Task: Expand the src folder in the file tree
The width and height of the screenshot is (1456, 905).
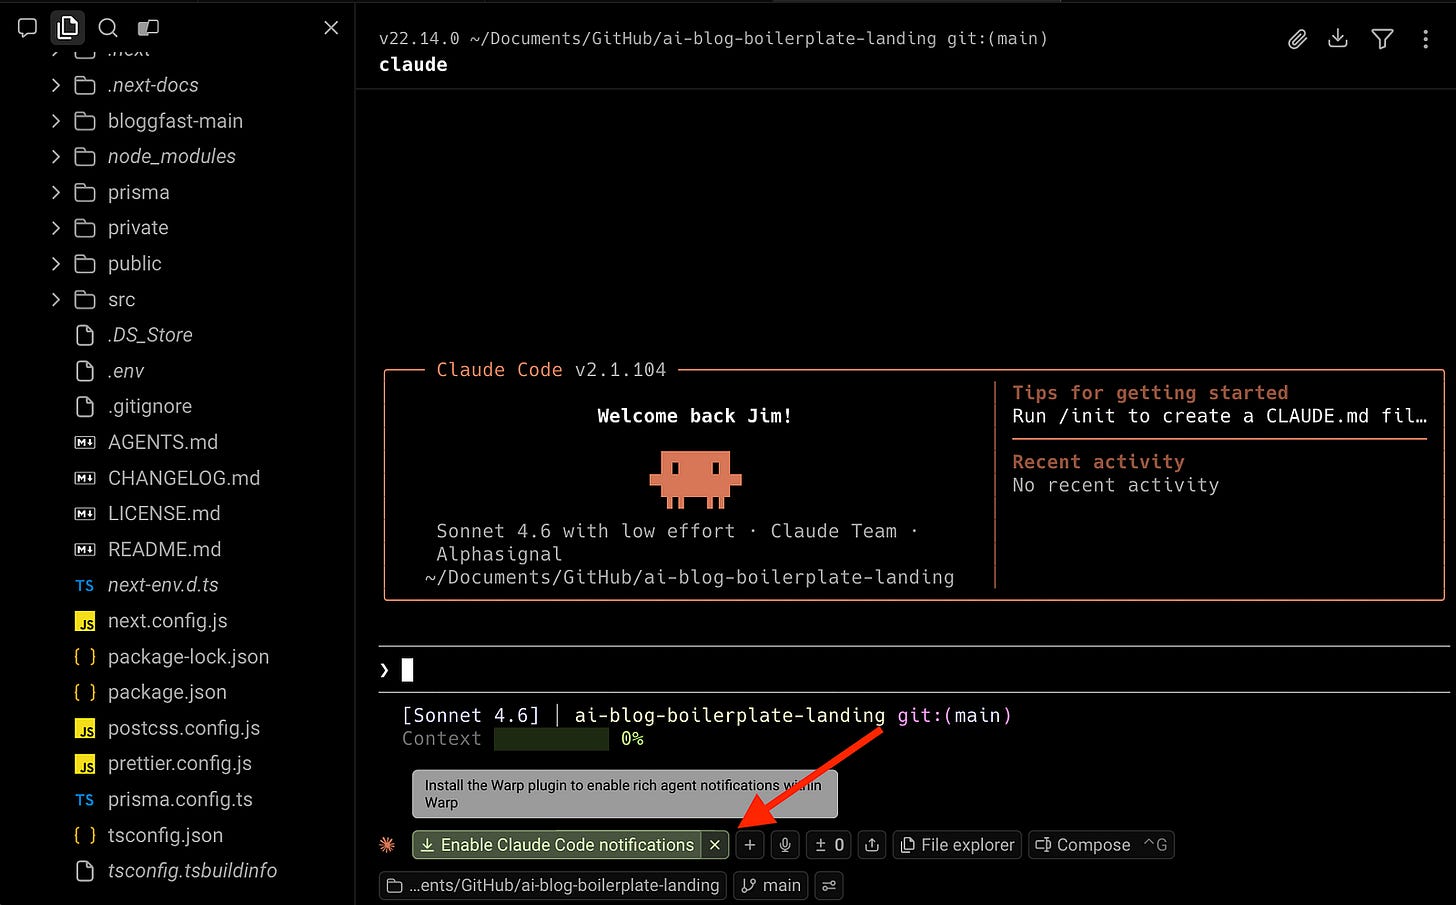Action: click(x=121, y=299)
